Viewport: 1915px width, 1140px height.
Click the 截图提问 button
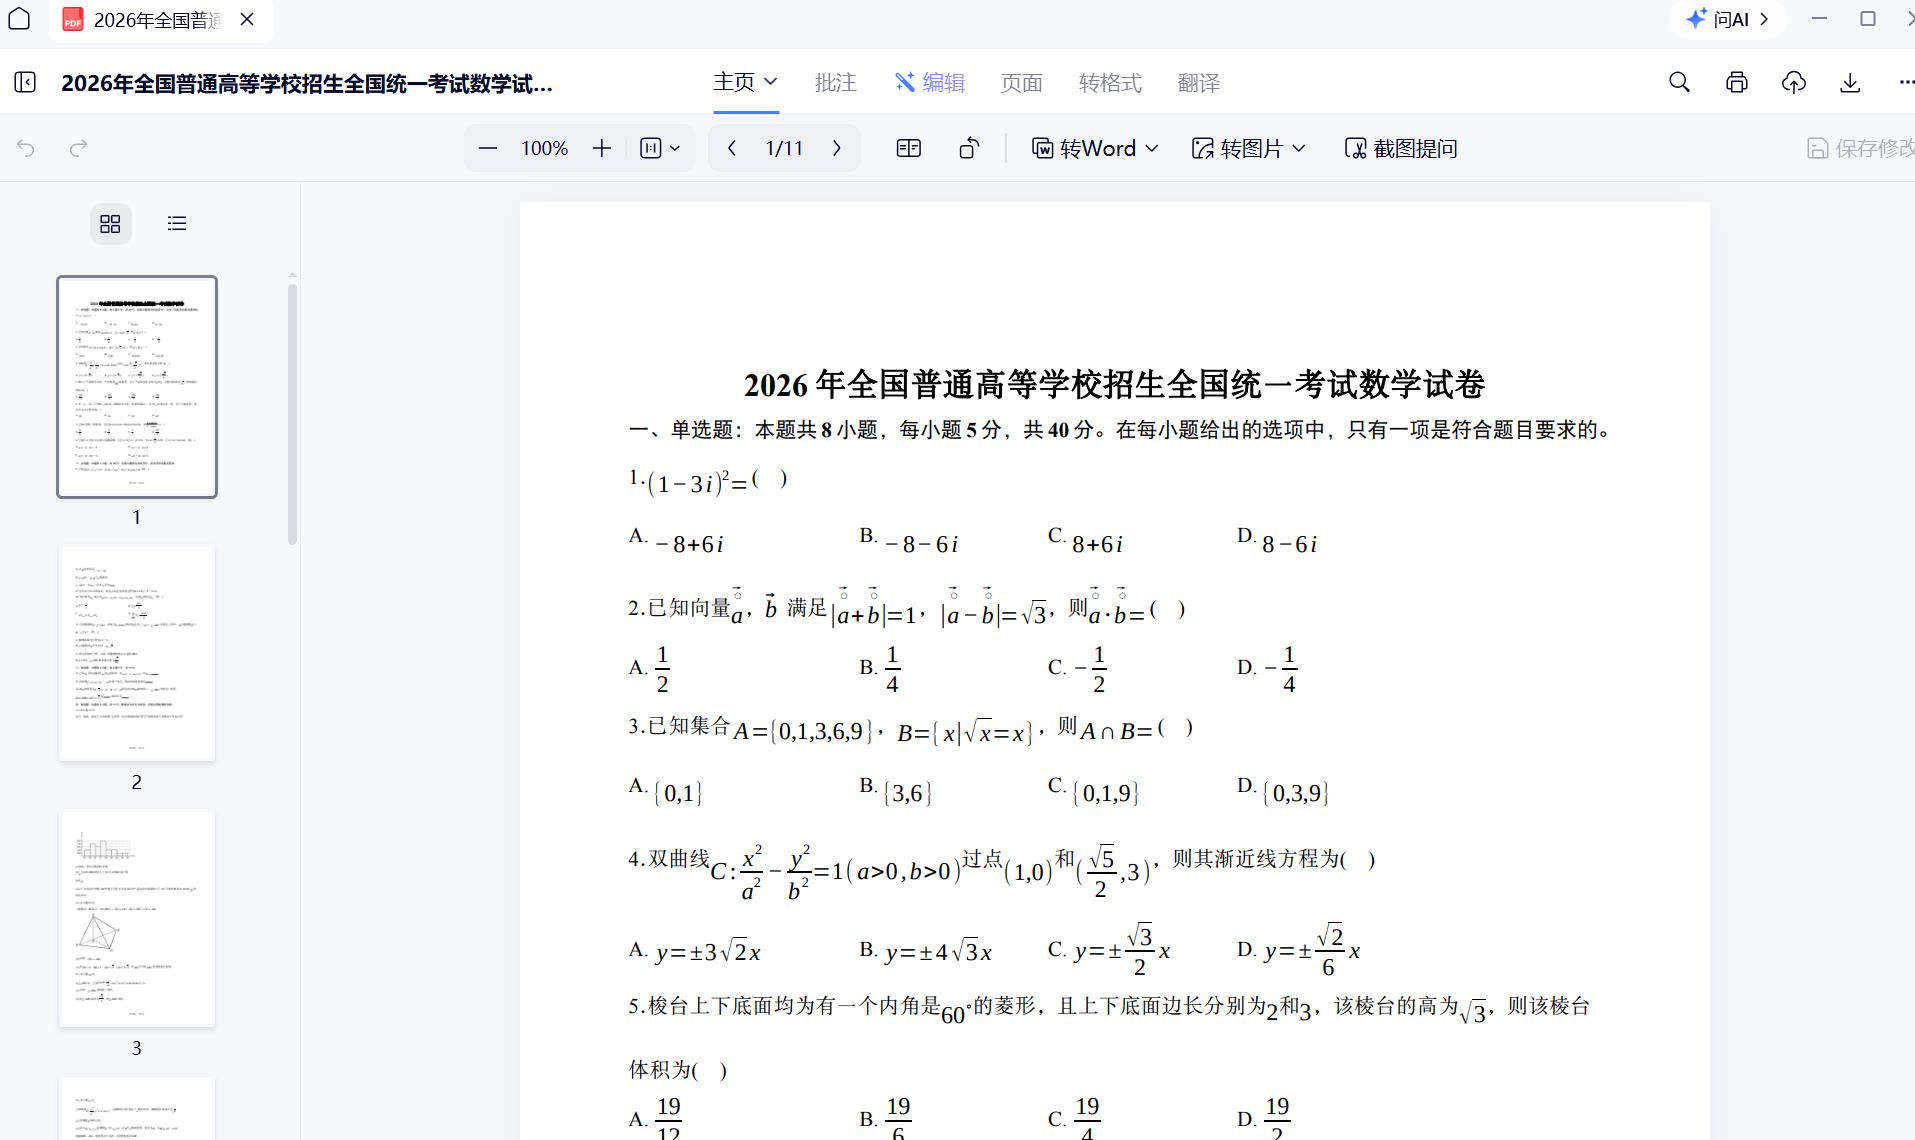(x=1401, y=148)
